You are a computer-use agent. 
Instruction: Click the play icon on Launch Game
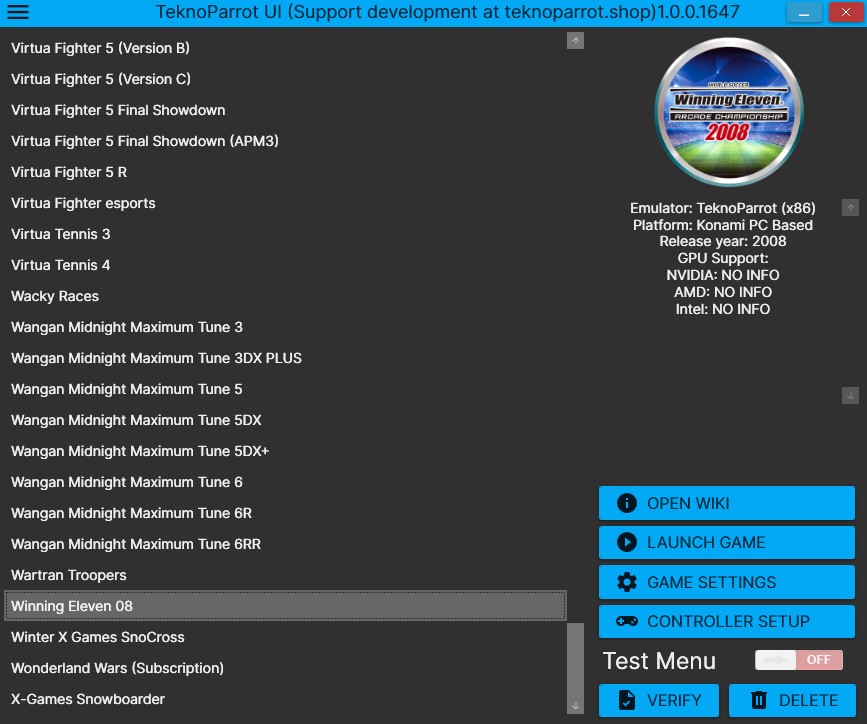click(x=626, y=543)
